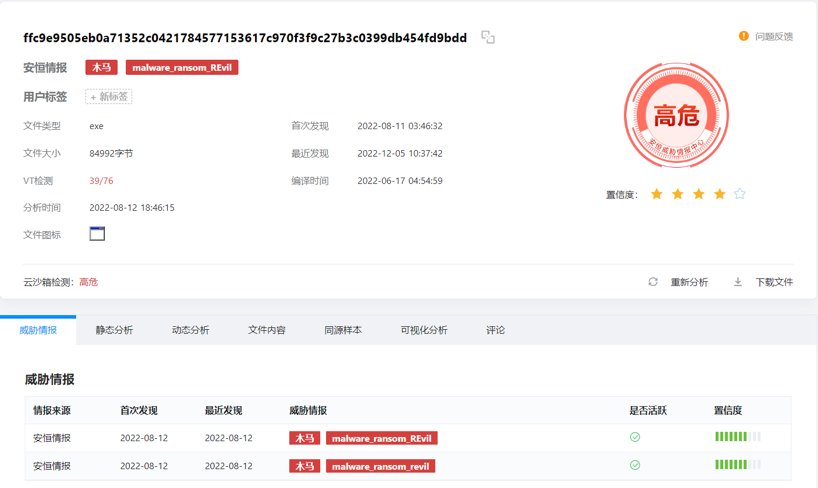Click the VT detection 39/76 link

[101, 181]
